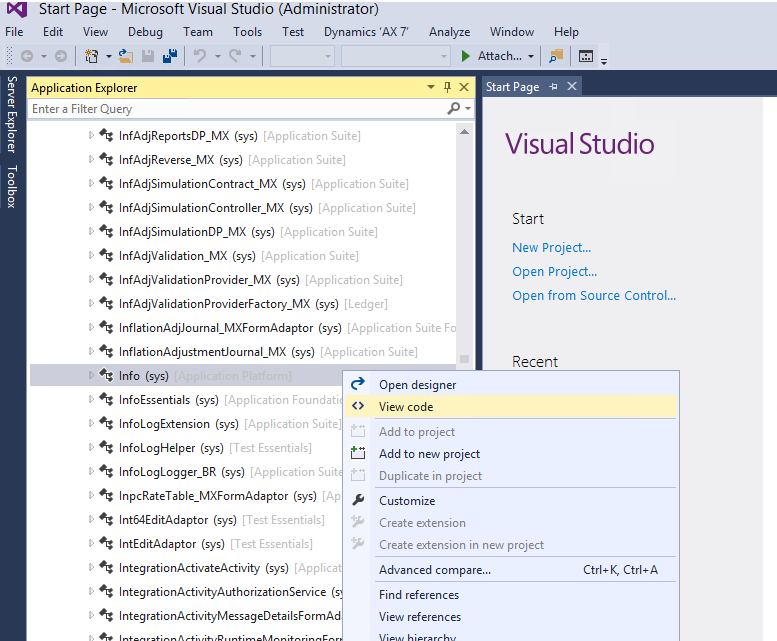Expand the InfoLogHelper tree node
The height and width of the screenshot is (641, 777).
point(92,448)
